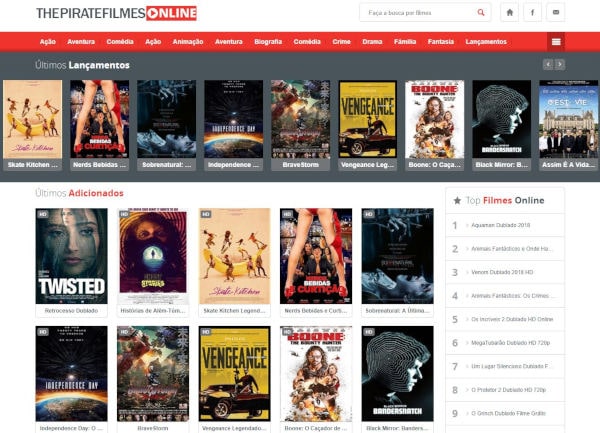Open the home icon button

coord(510,13)
